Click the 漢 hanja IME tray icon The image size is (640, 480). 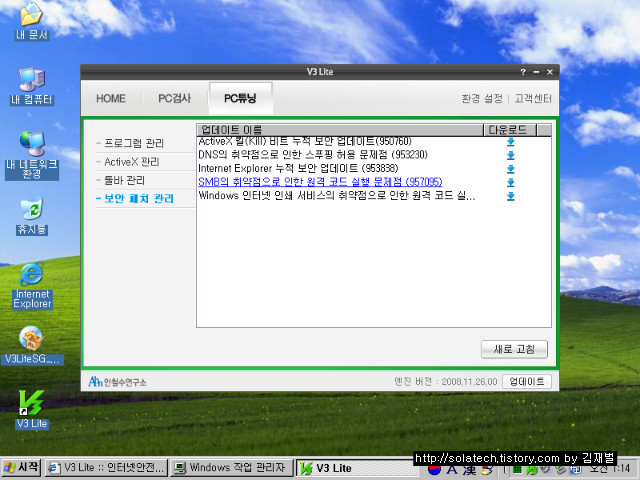point(469,470)
